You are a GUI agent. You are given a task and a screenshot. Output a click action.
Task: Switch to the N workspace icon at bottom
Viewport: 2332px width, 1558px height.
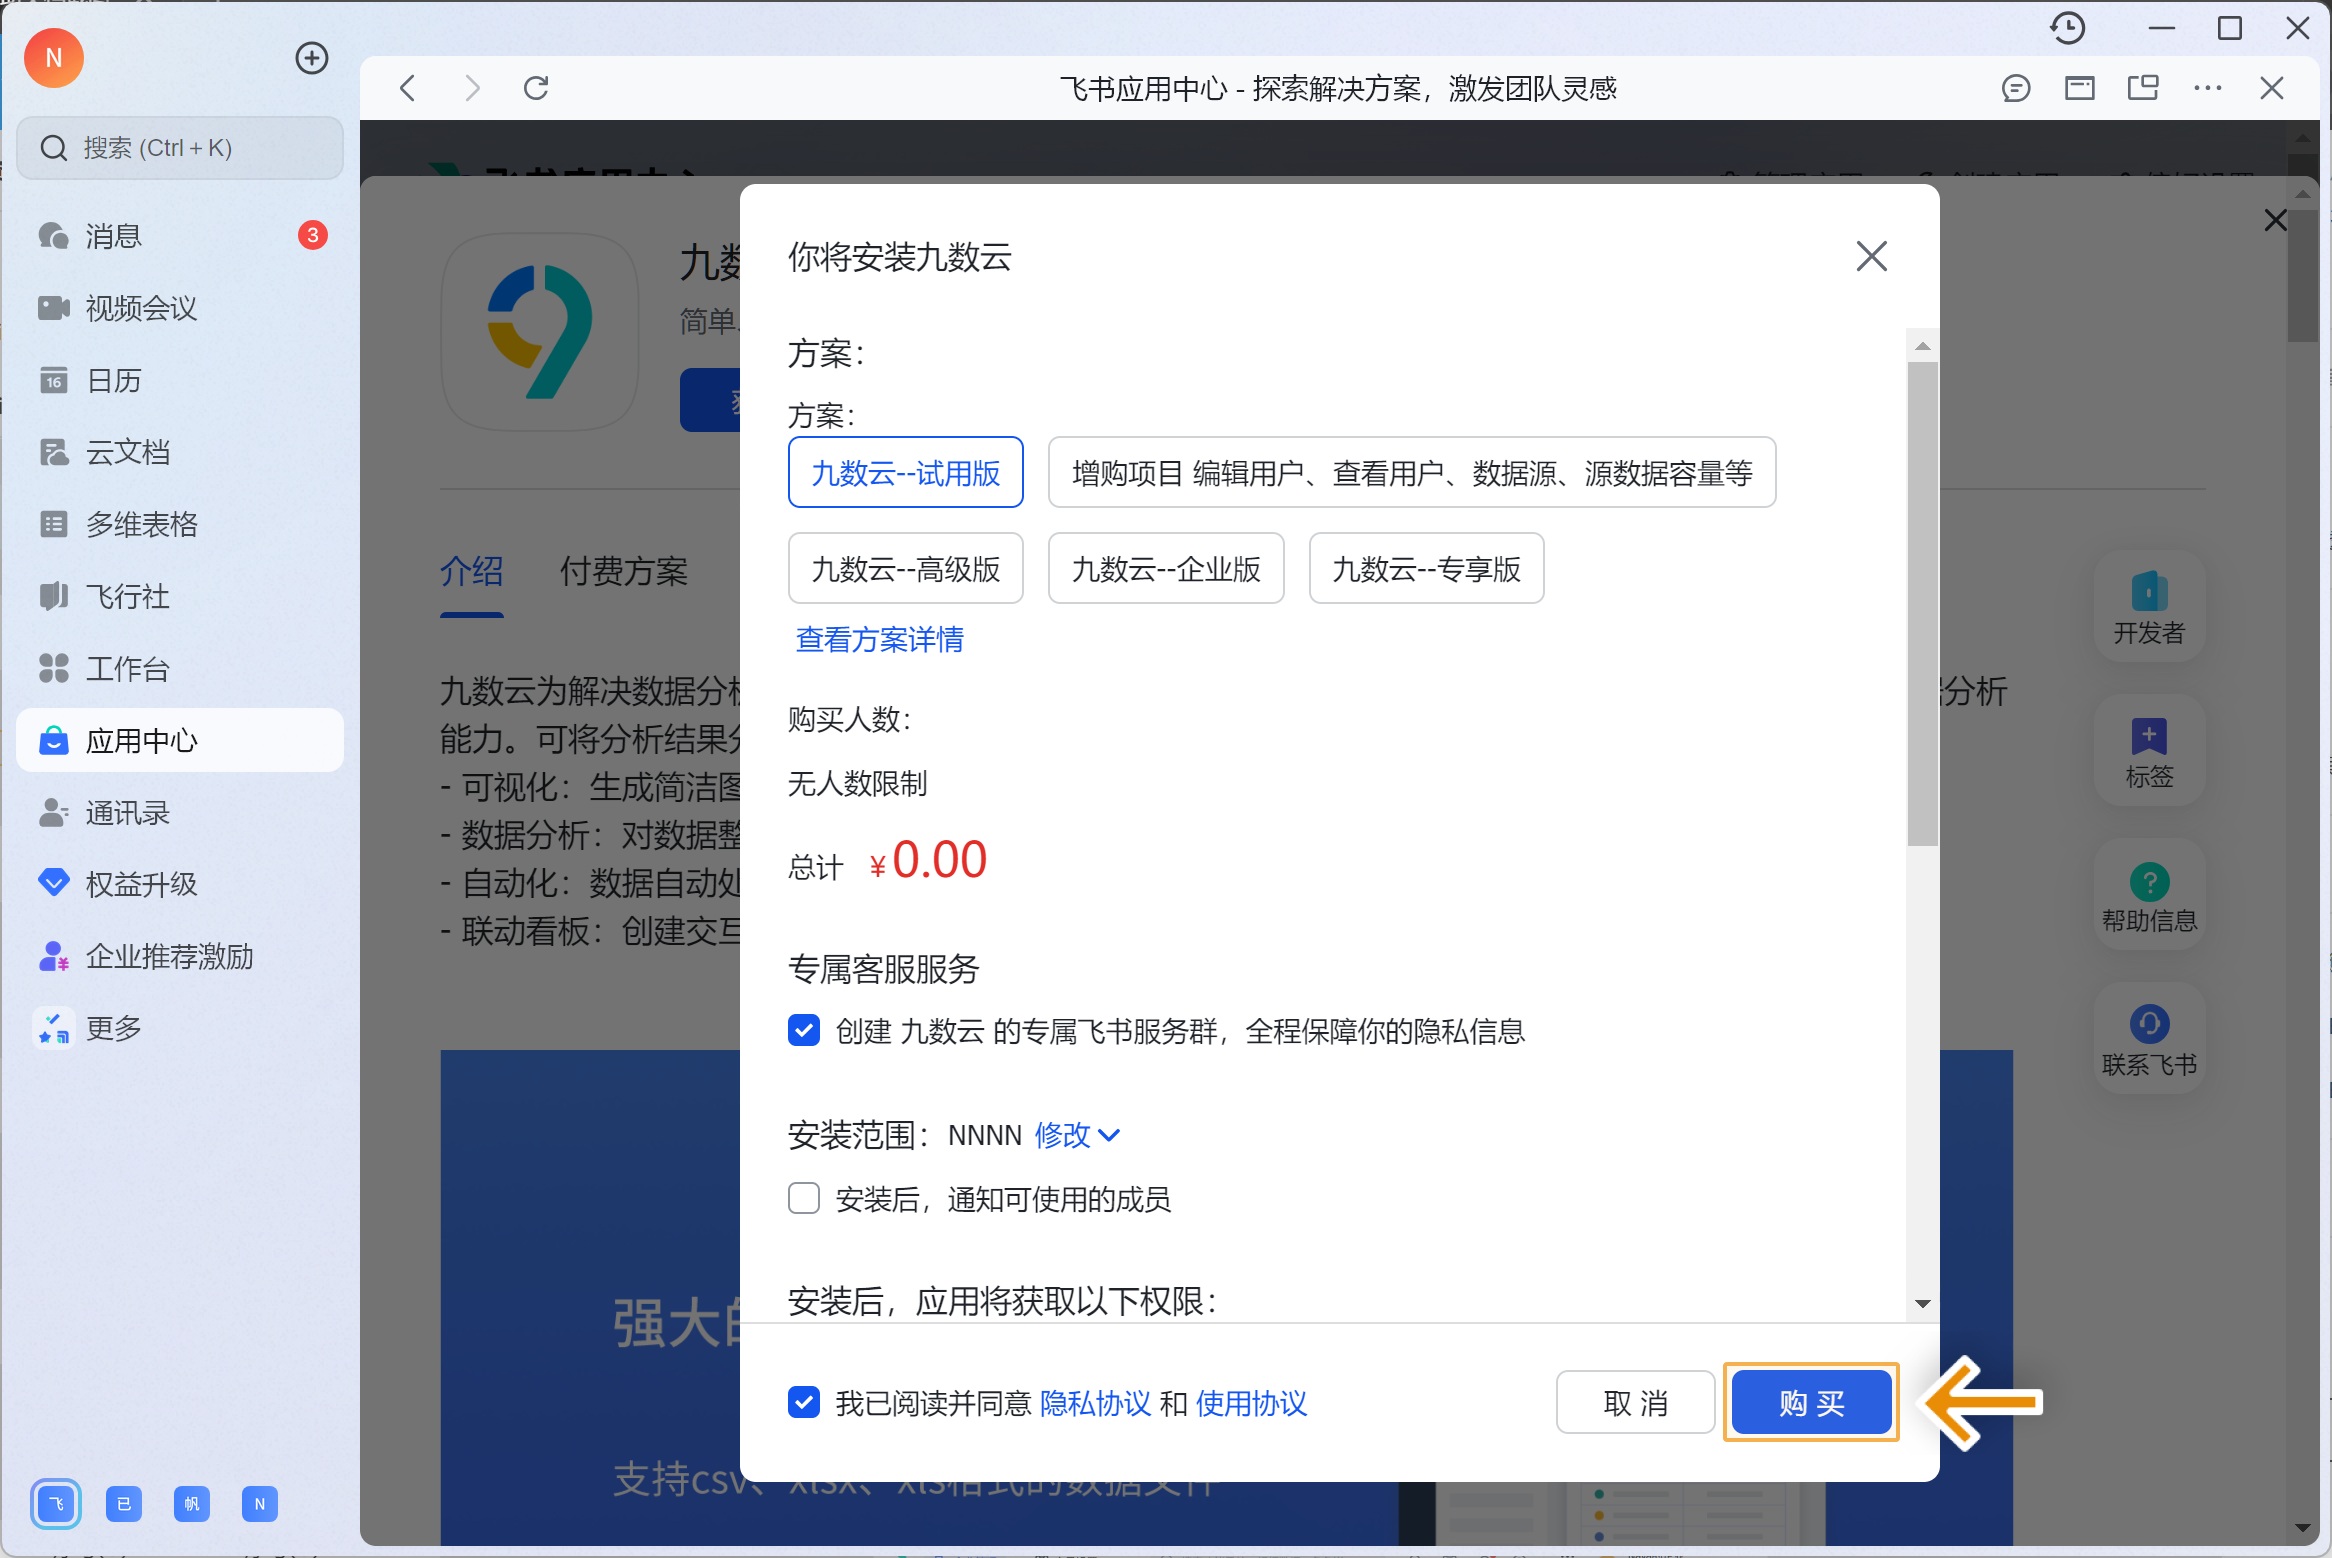pyautogui.click(x=260, y=1504)
